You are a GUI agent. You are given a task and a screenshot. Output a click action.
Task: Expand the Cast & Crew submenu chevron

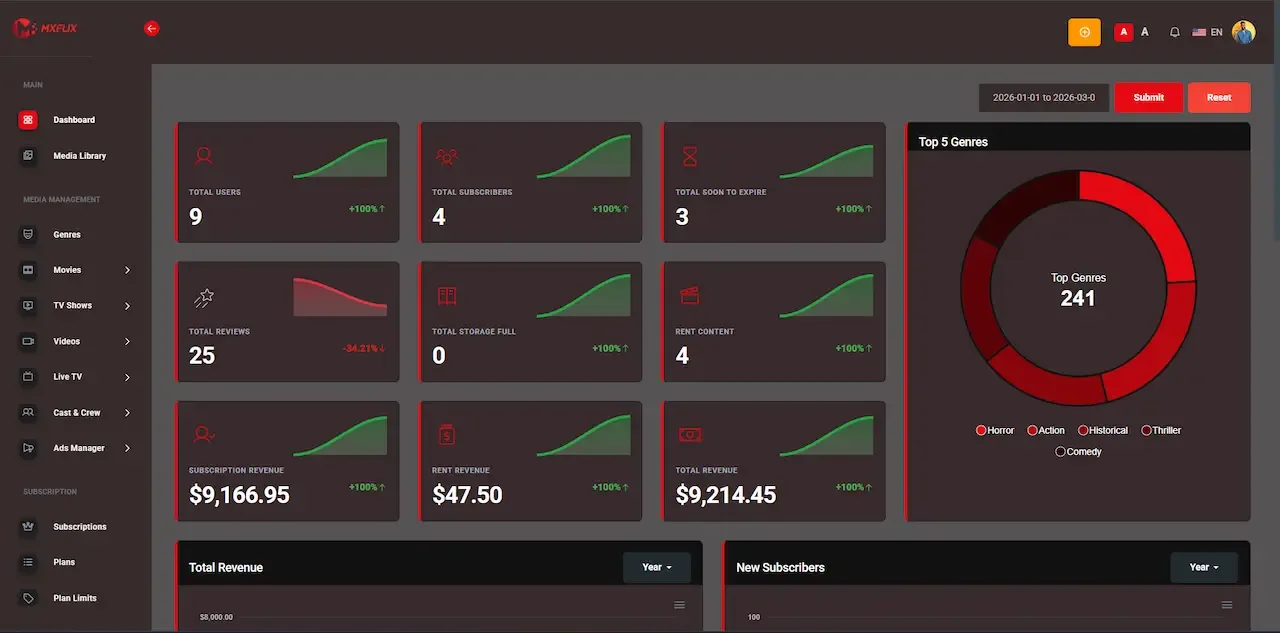(x=127, y=413)
